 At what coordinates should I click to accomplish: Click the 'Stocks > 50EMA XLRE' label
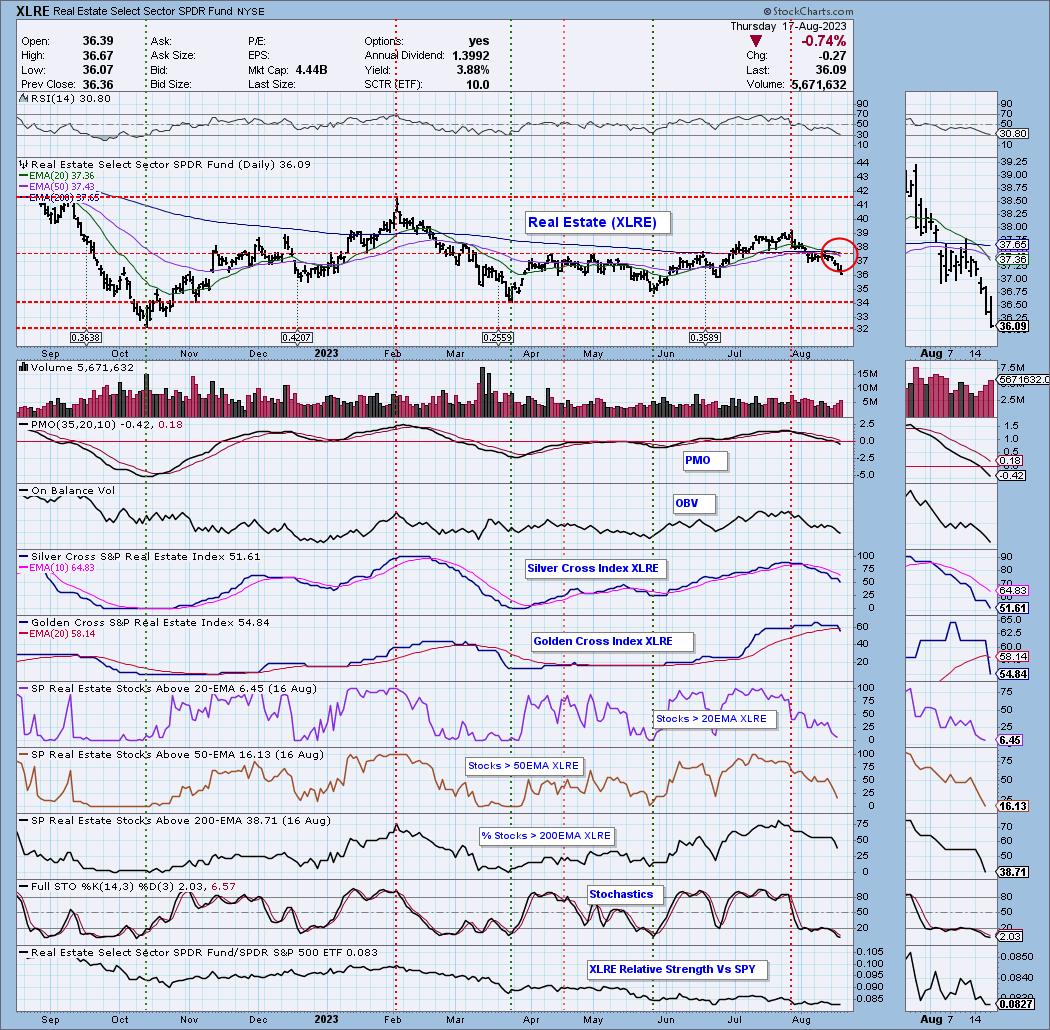(x=523, y=765)
